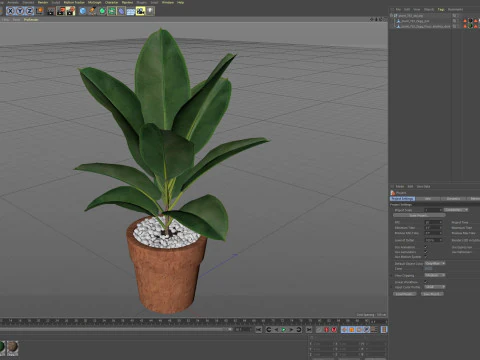Expand the View Clipping disclosure triangle

(392, 276)
